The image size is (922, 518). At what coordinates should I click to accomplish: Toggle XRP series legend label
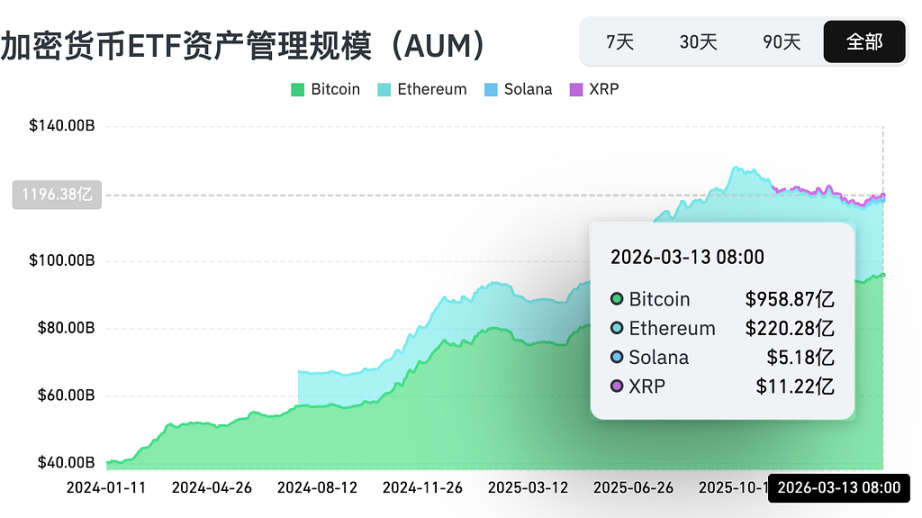[x=604, y=89]
